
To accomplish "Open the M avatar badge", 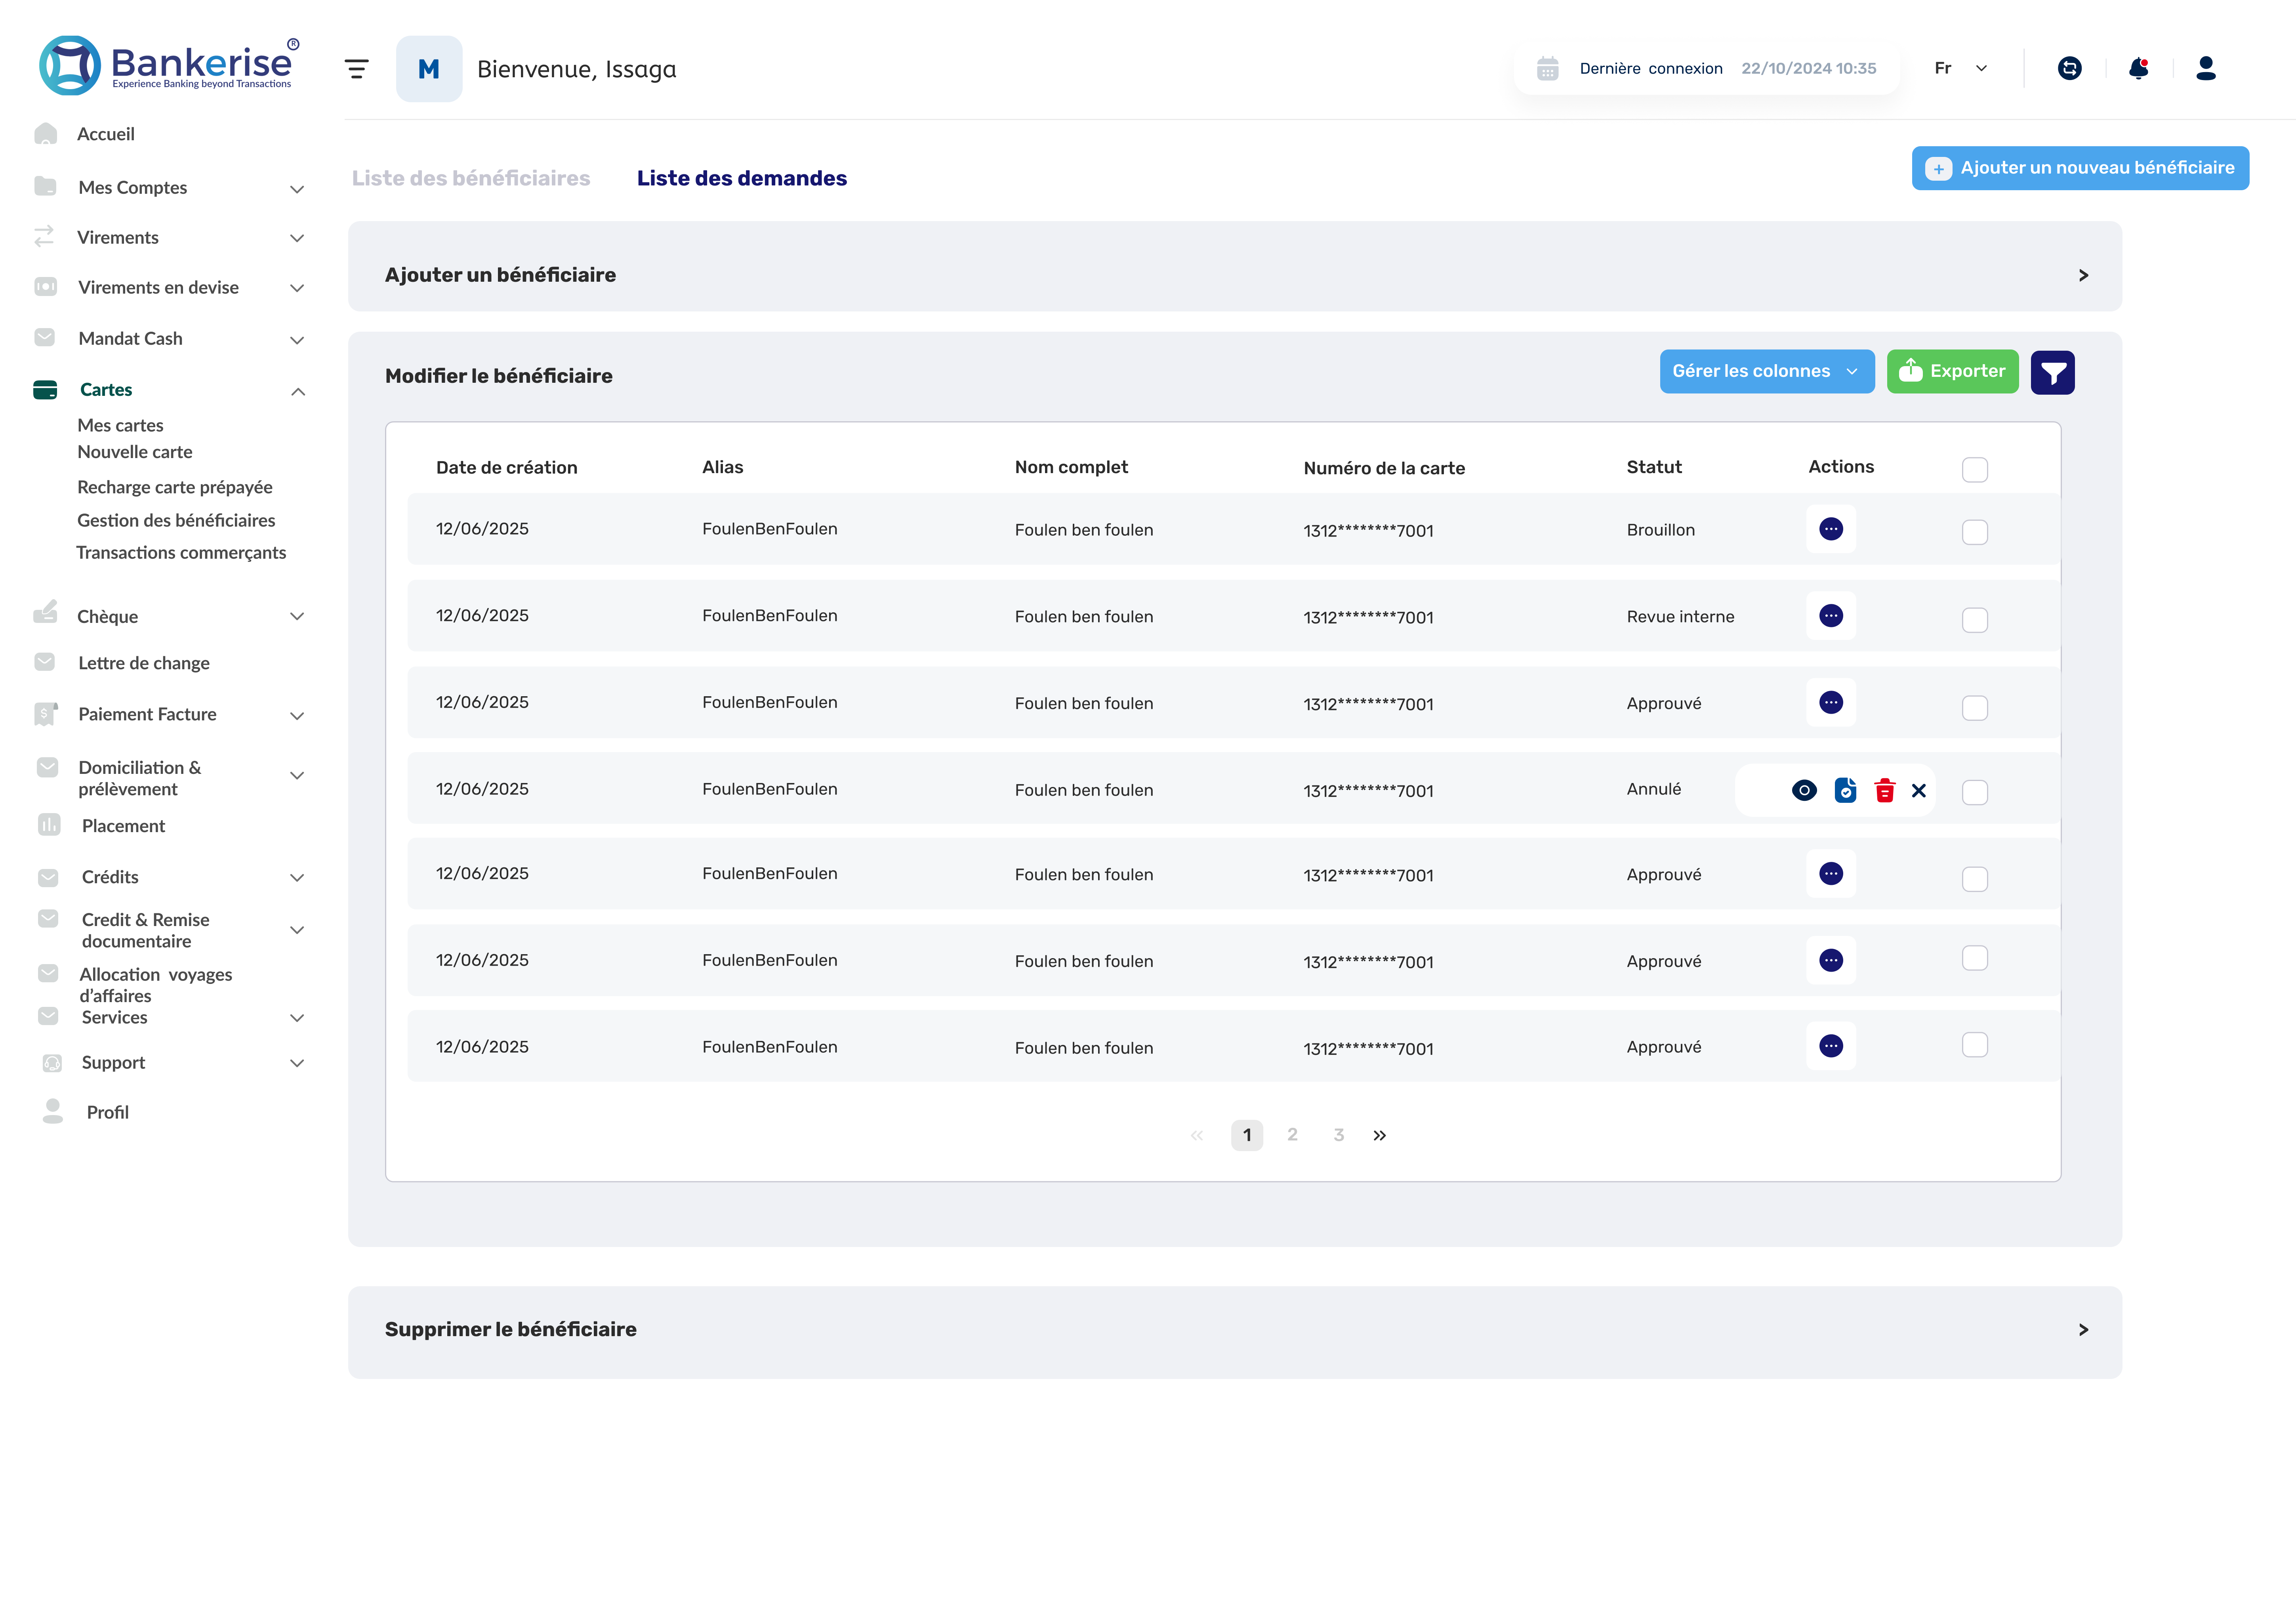I will 429,69.
